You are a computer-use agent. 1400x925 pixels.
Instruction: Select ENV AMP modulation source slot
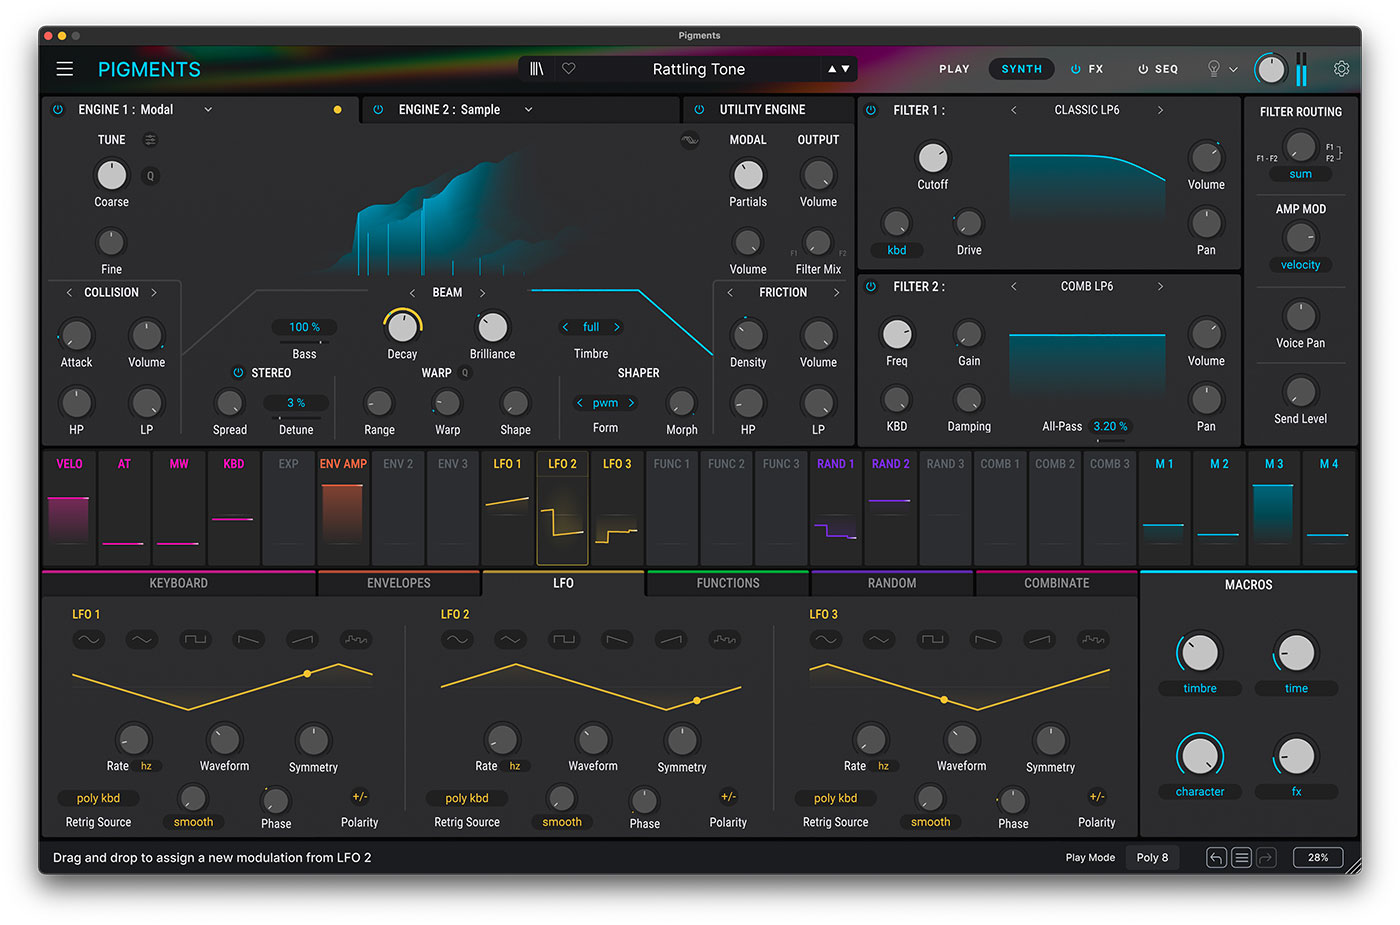point(343,508)
